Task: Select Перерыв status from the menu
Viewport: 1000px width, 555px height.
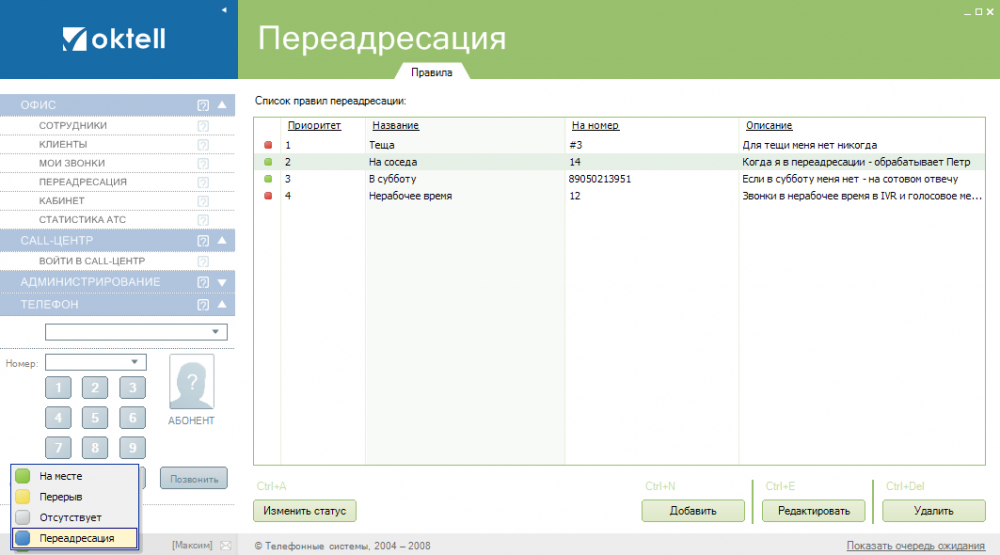Action: tap(61, 497)
